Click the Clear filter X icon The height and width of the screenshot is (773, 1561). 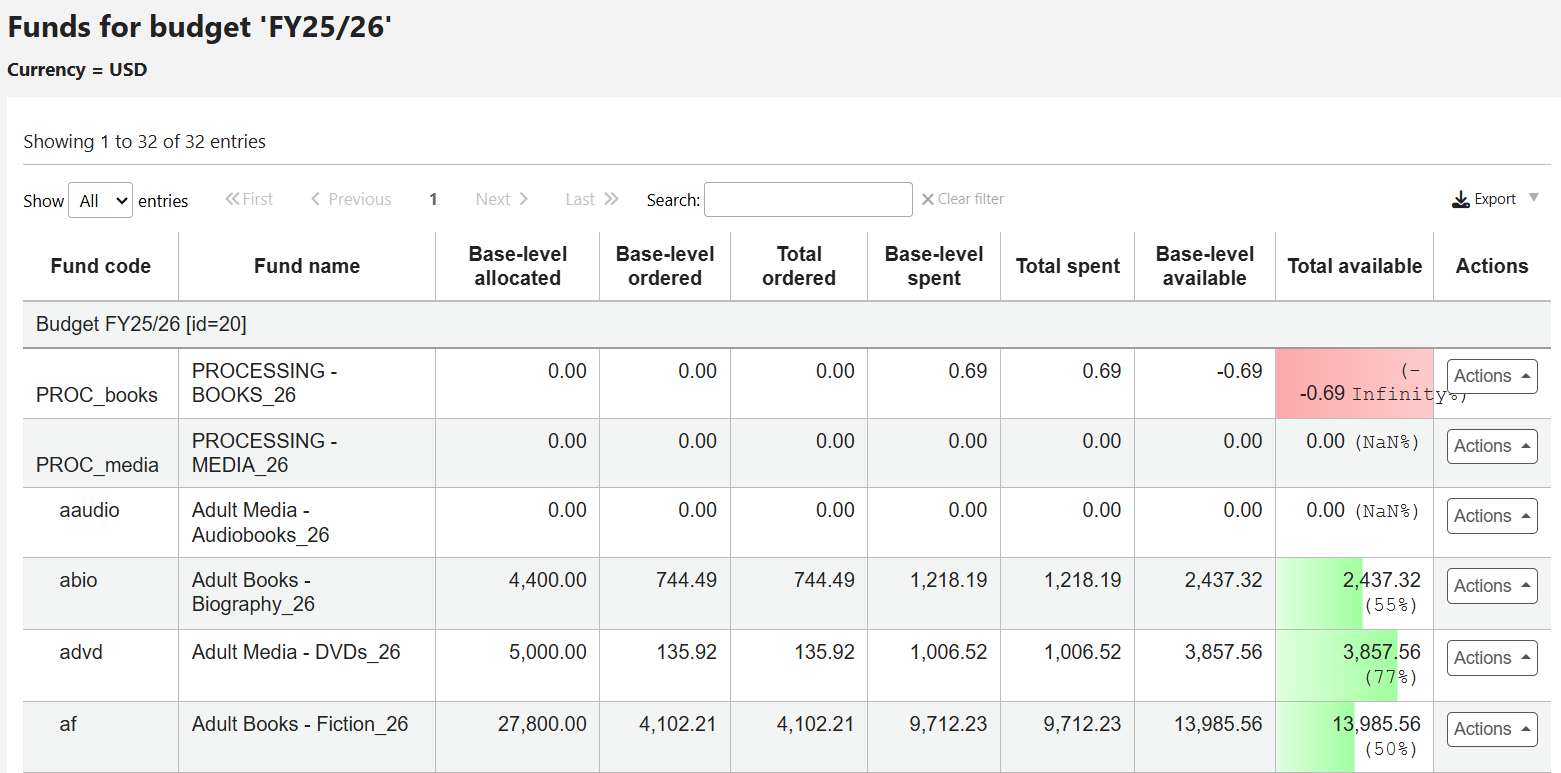[927, 200]
